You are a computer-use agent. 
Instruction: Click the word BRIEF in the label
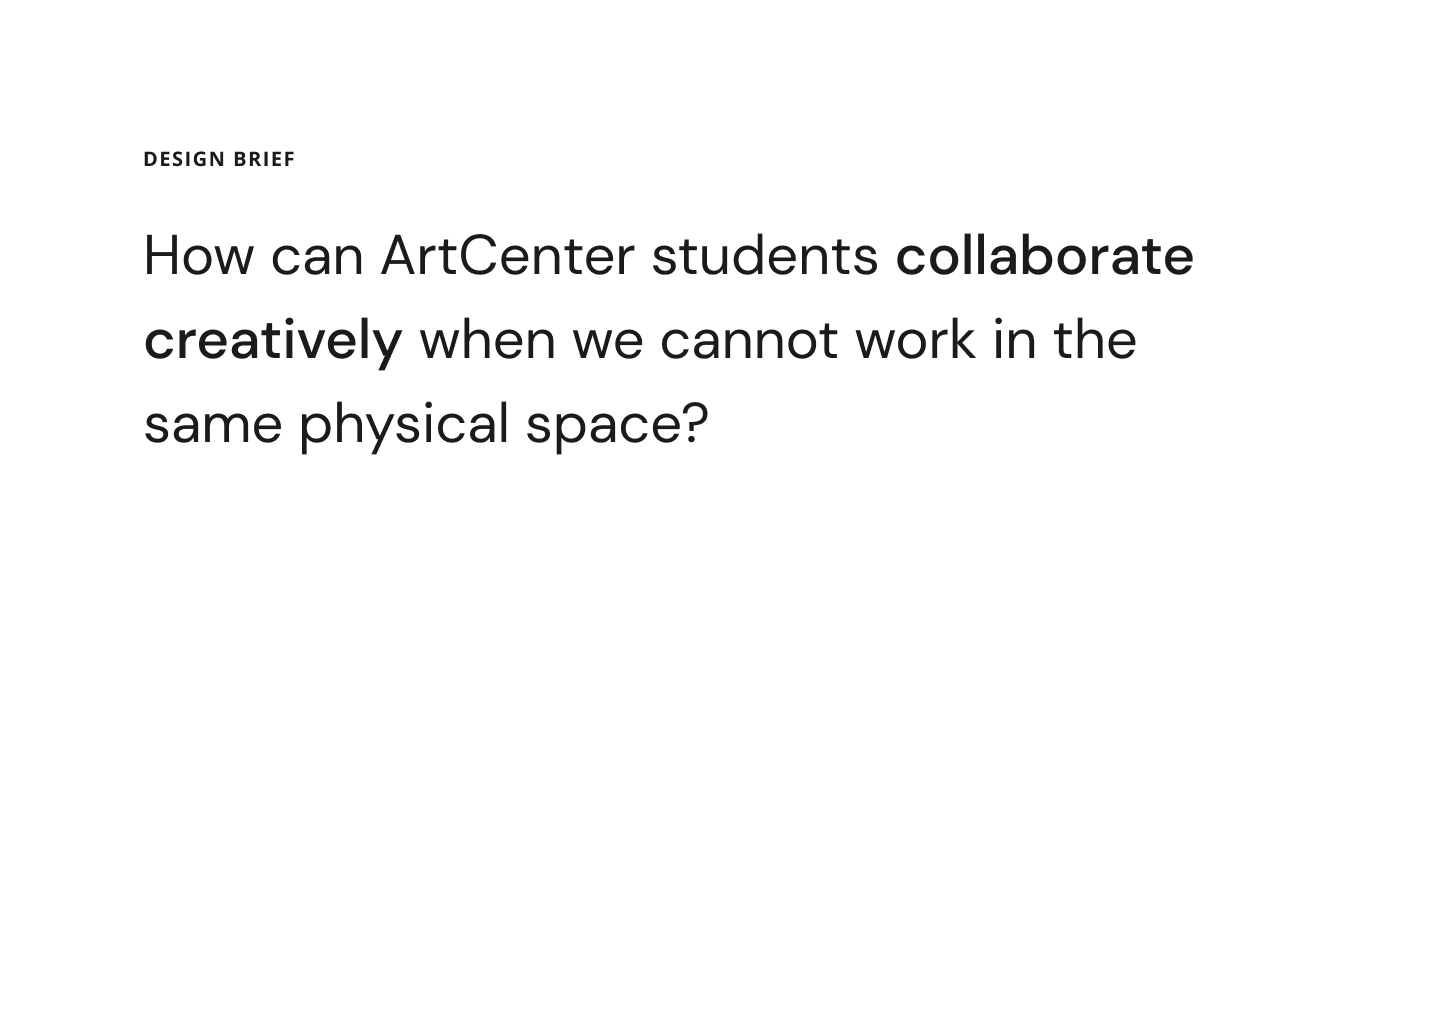point(264,160)
